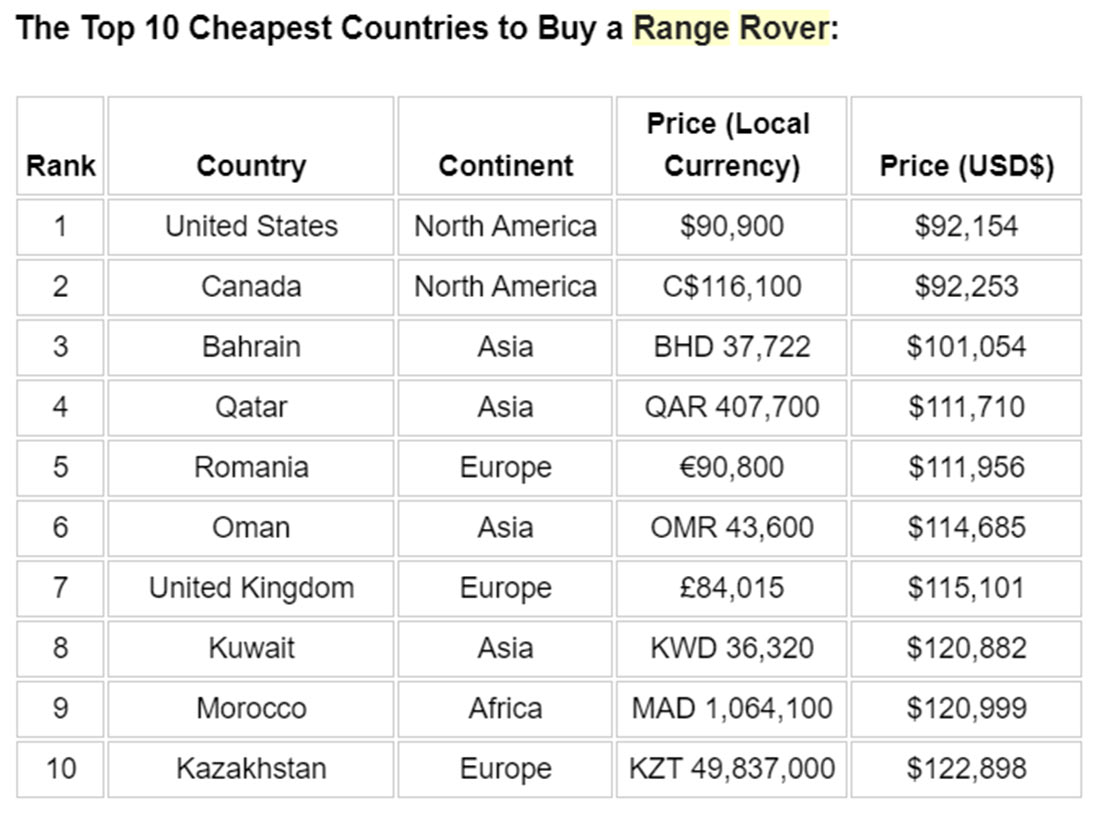Click the "Price (USD$)" column header
Screen dimensions: 1100x816
pos(966,166)
